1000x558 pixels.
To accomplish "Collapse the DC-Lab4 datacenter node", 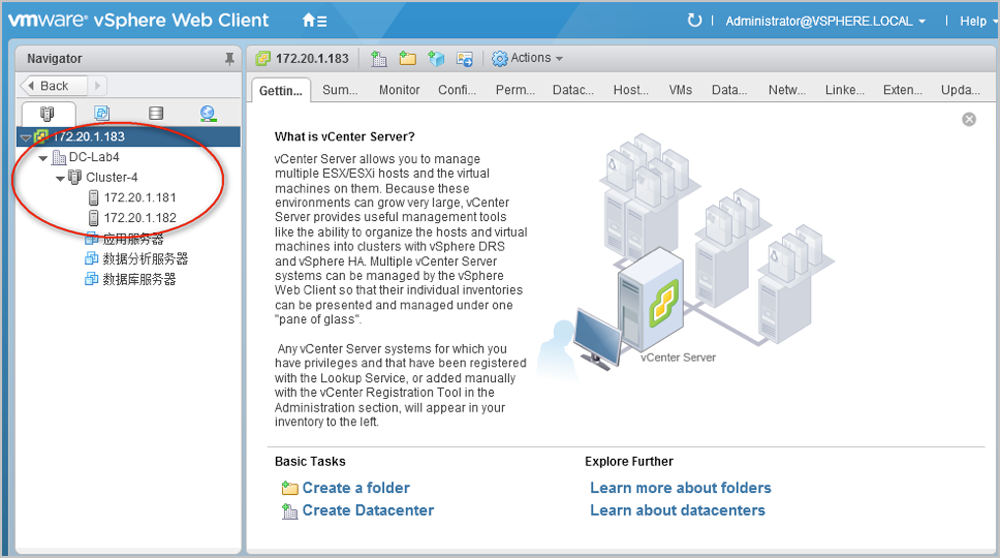I will tap(43, 158).
